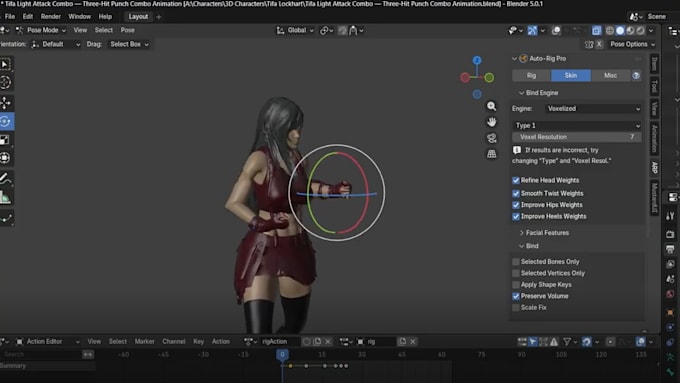
Task: Collapse the Bind Engine section
Action: click(538, 93)
